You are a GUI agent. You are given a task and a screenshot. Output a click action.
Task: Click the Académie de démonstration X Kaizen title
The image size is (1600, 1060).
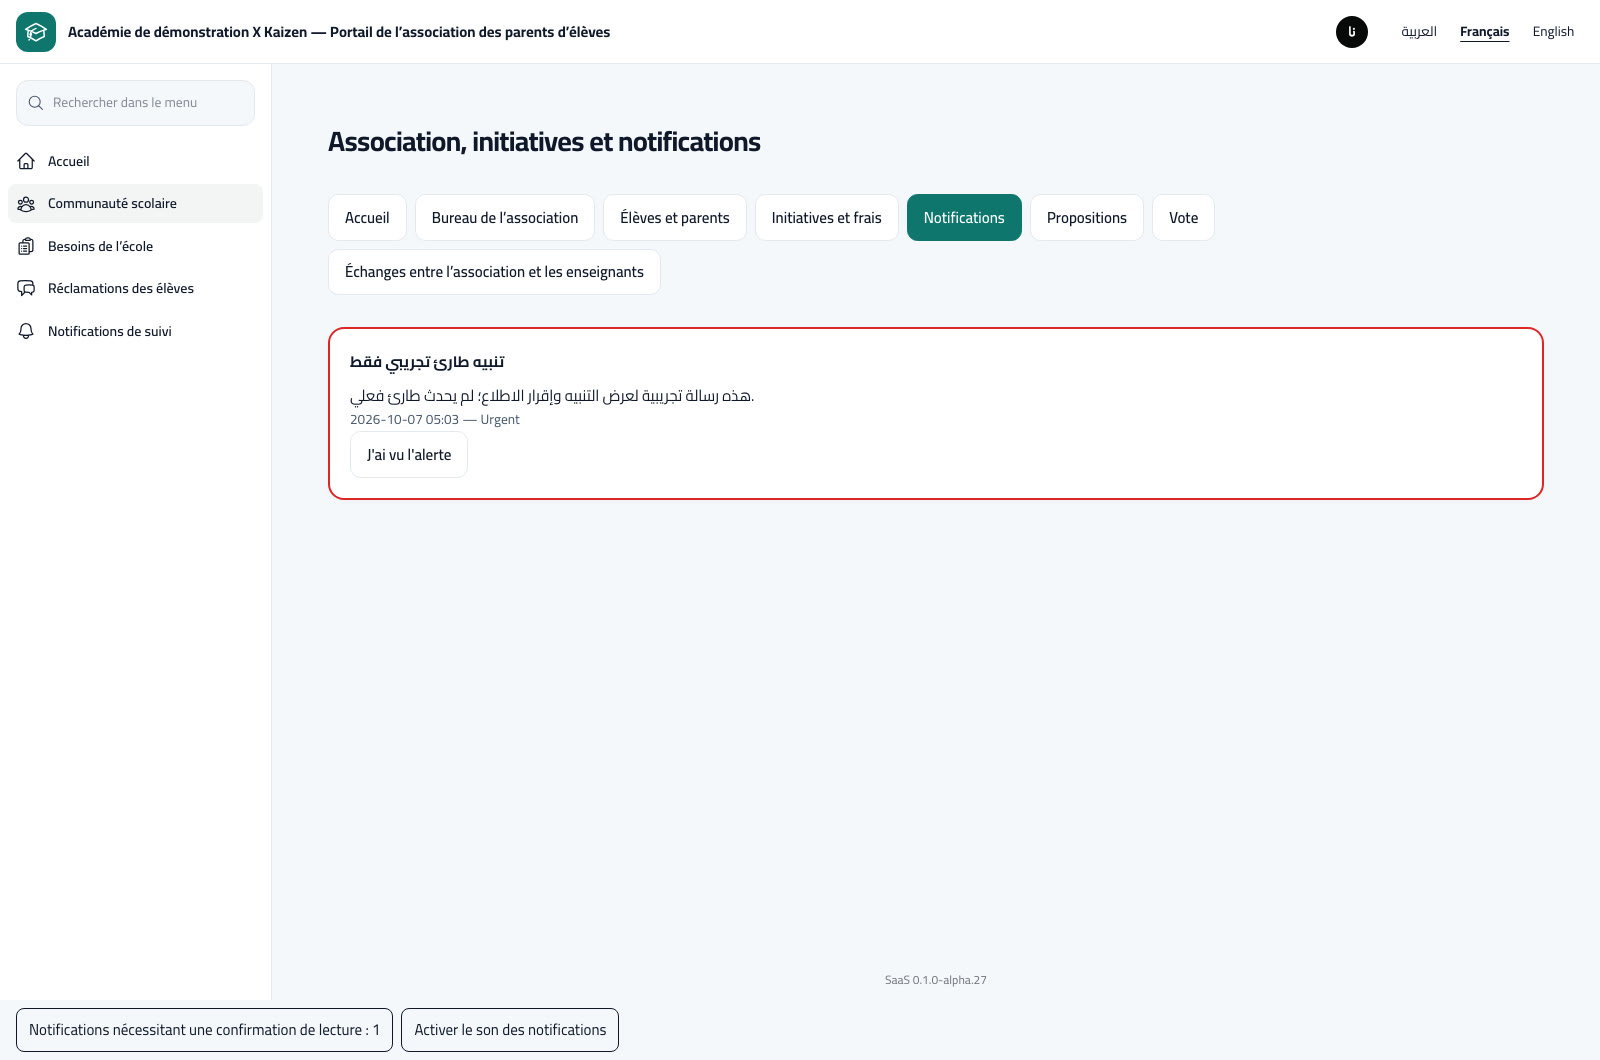pyautogui.click(x=339, y=32)
